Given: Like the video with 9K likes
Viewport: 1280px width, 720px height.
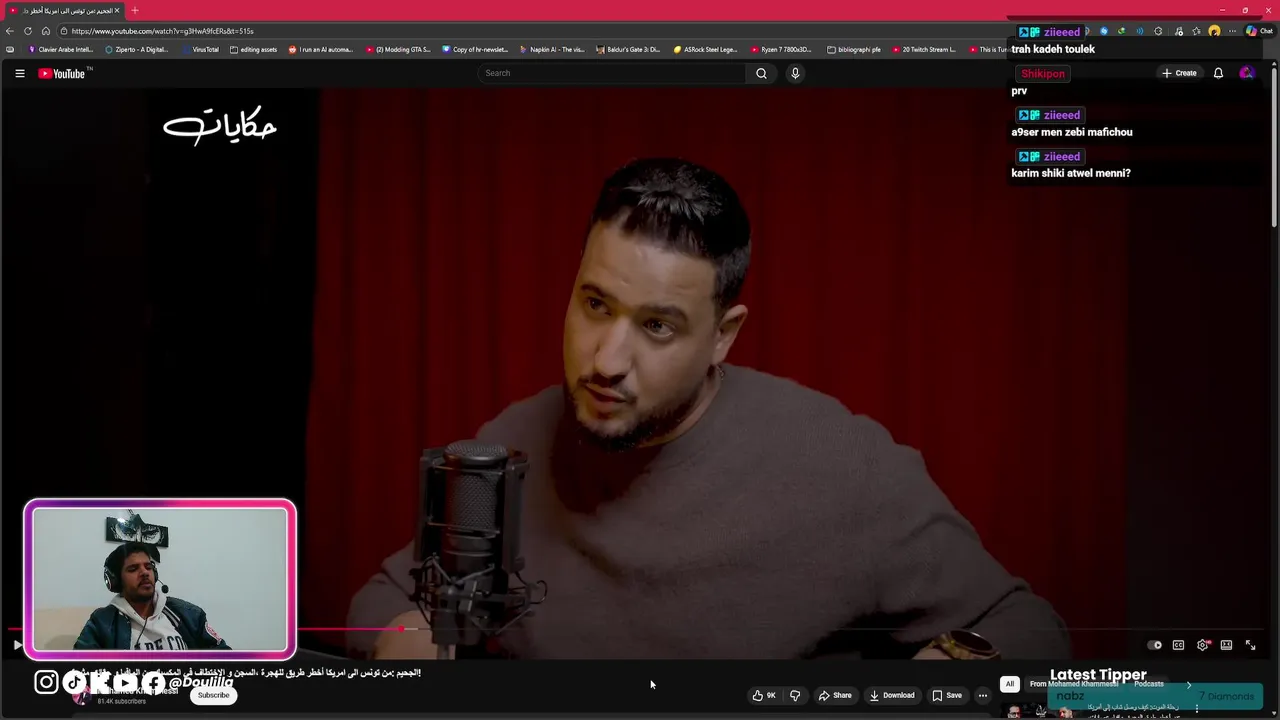Looking at the screenshot, I should tap(764, 695).
